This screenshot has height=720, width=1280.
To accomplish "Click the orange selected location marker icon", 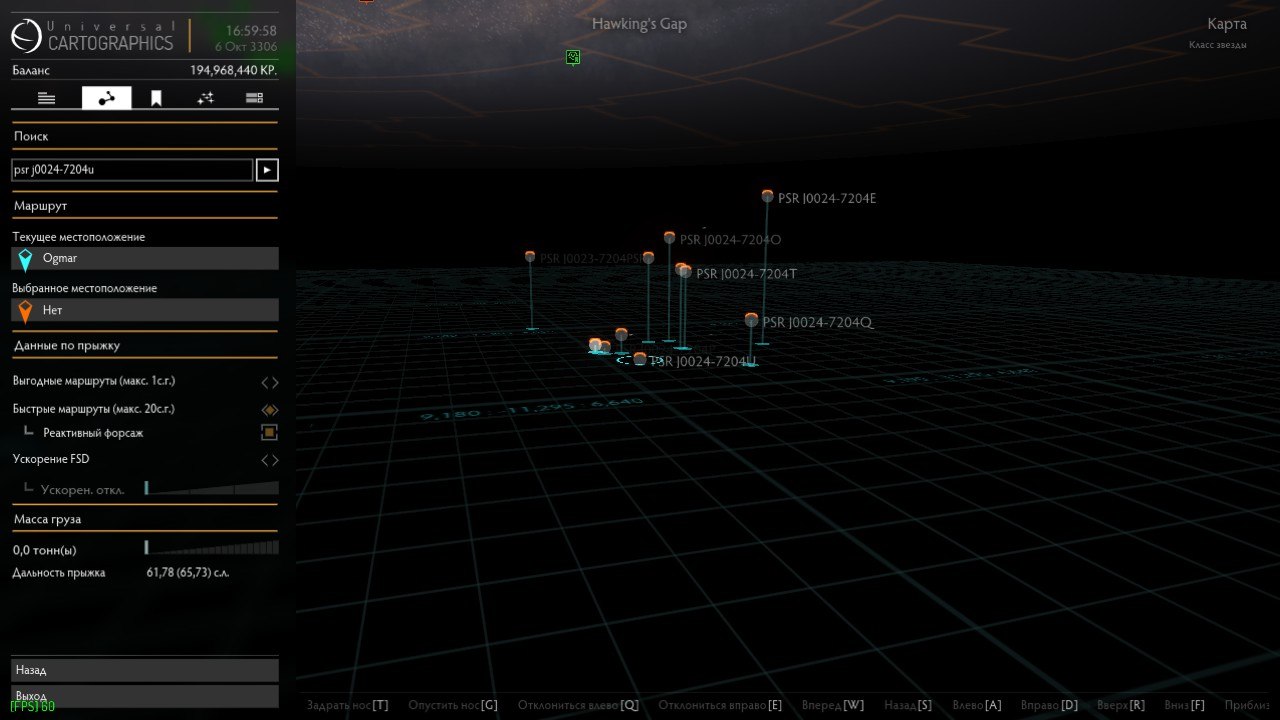I will tap(25, 312).
